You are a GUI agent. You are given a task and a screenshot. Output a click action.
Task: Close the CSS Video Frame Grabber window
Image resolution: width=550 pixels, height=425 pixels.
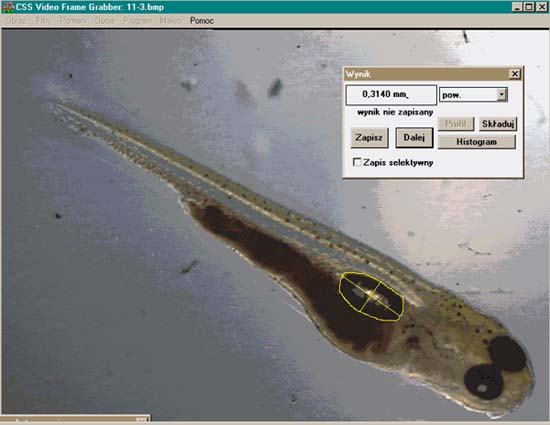point(542,7)
